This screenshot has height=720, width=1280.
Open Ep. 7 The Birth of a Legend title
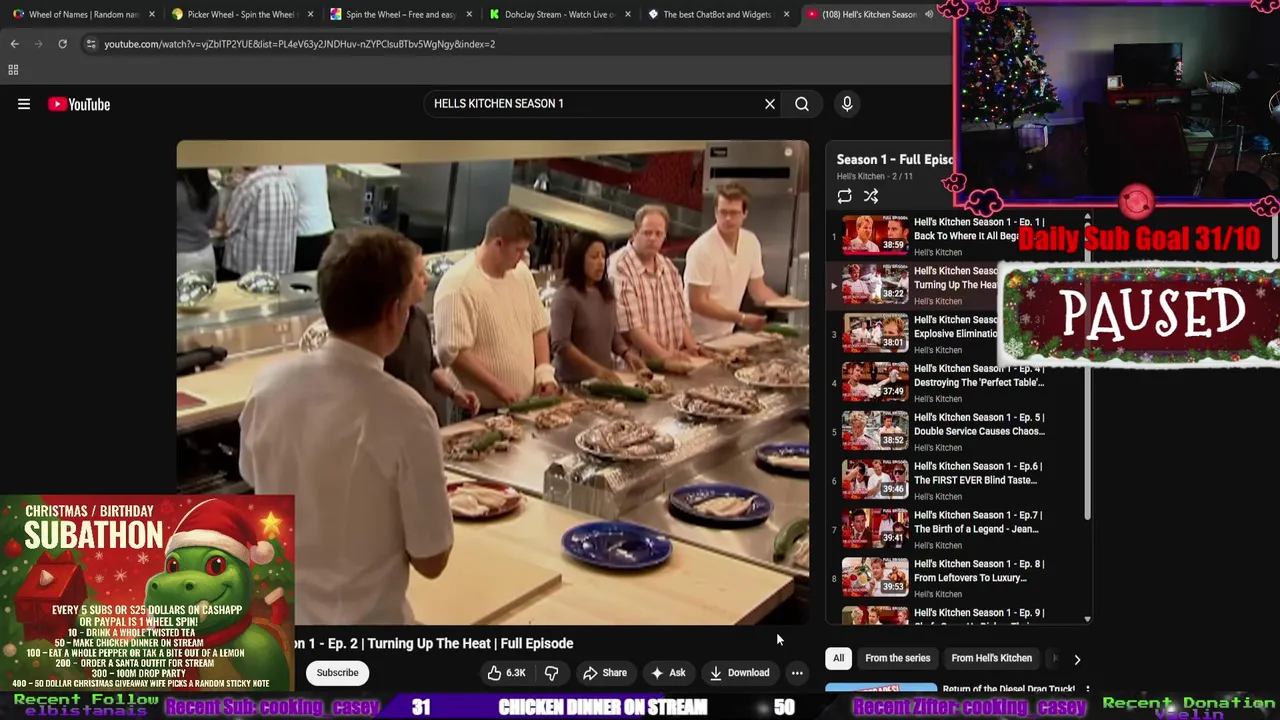[978, 523]
